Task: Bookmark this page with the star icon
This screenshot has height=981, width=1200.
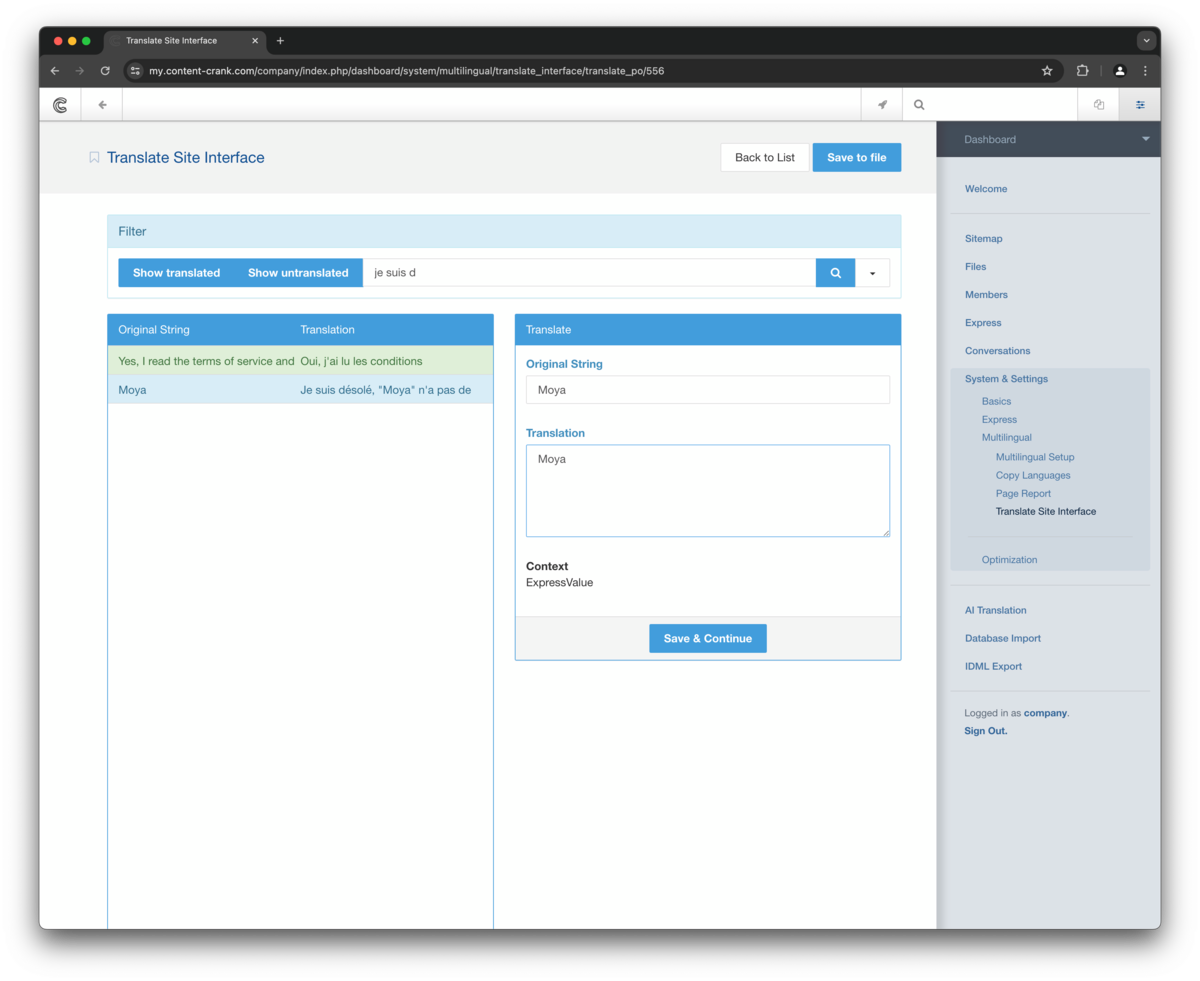Action: [1047, 71]
